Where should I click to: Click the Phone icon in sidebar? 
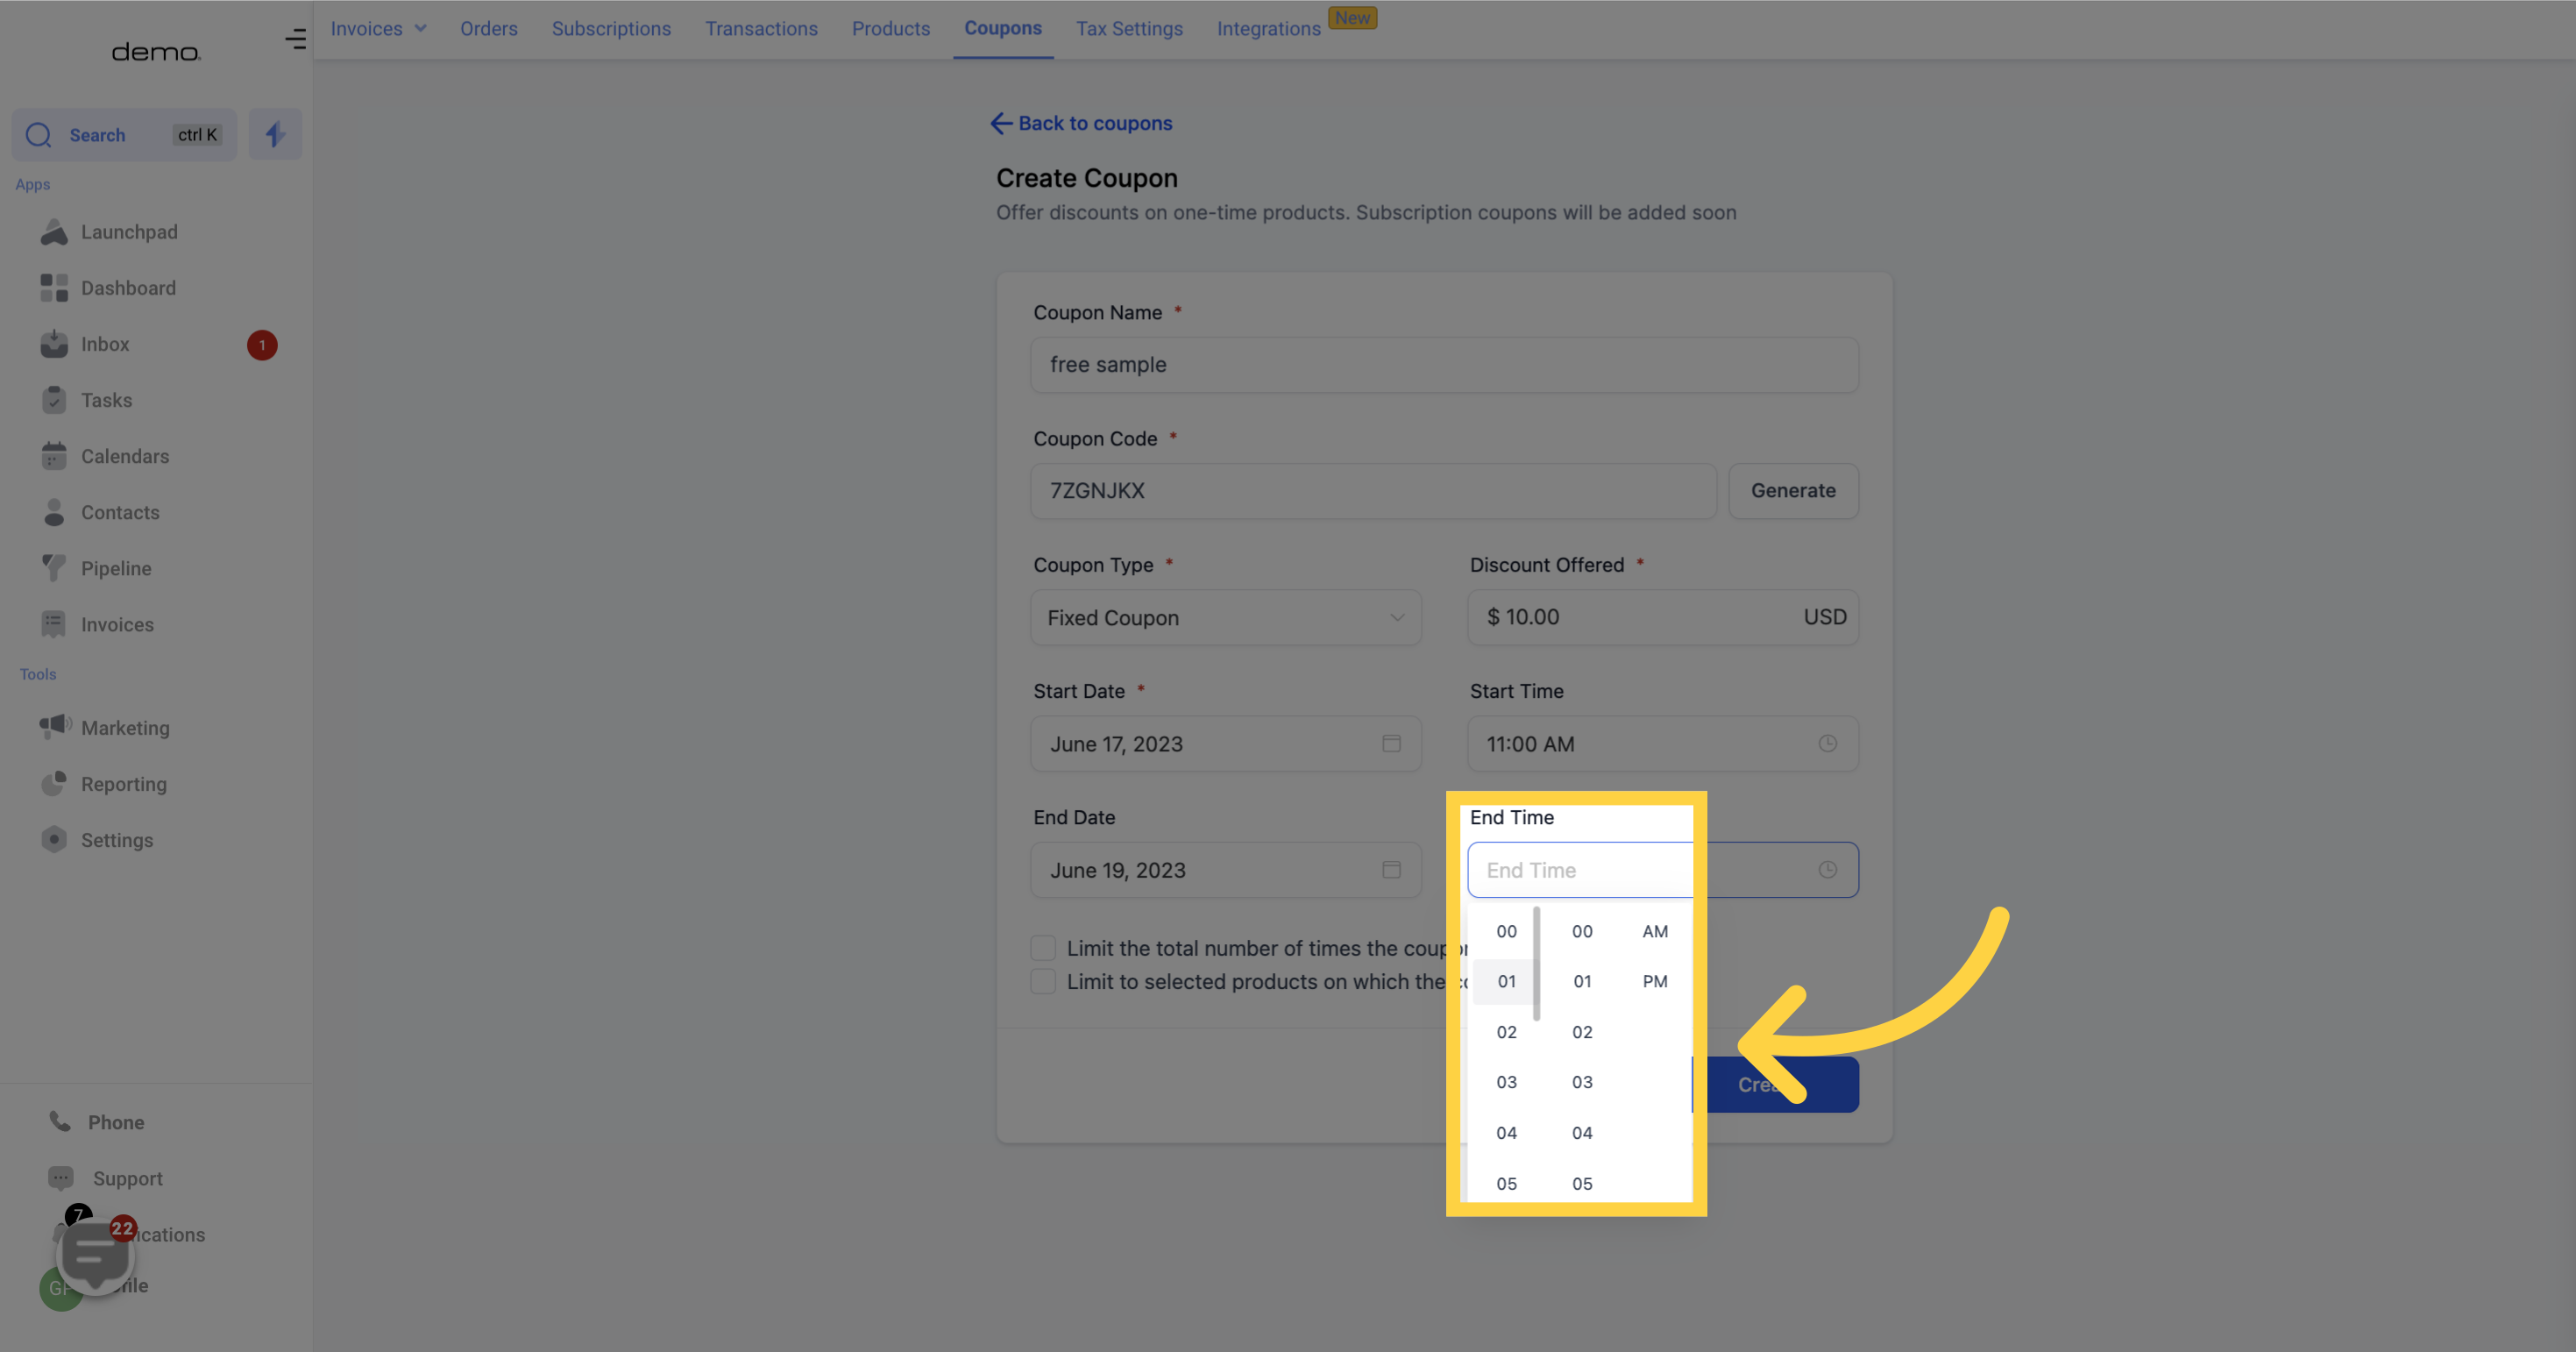[60, 1121]
